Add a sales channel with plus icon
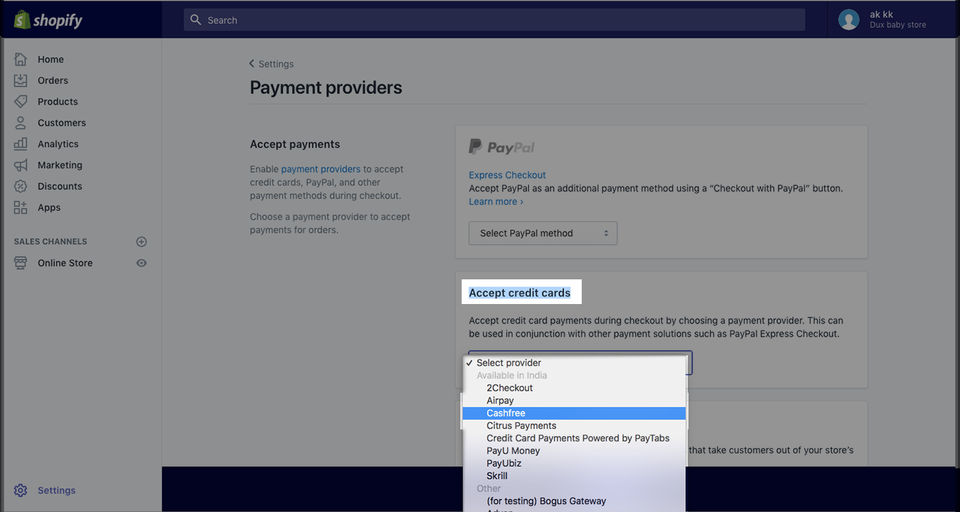 click(x=141, y=241)
